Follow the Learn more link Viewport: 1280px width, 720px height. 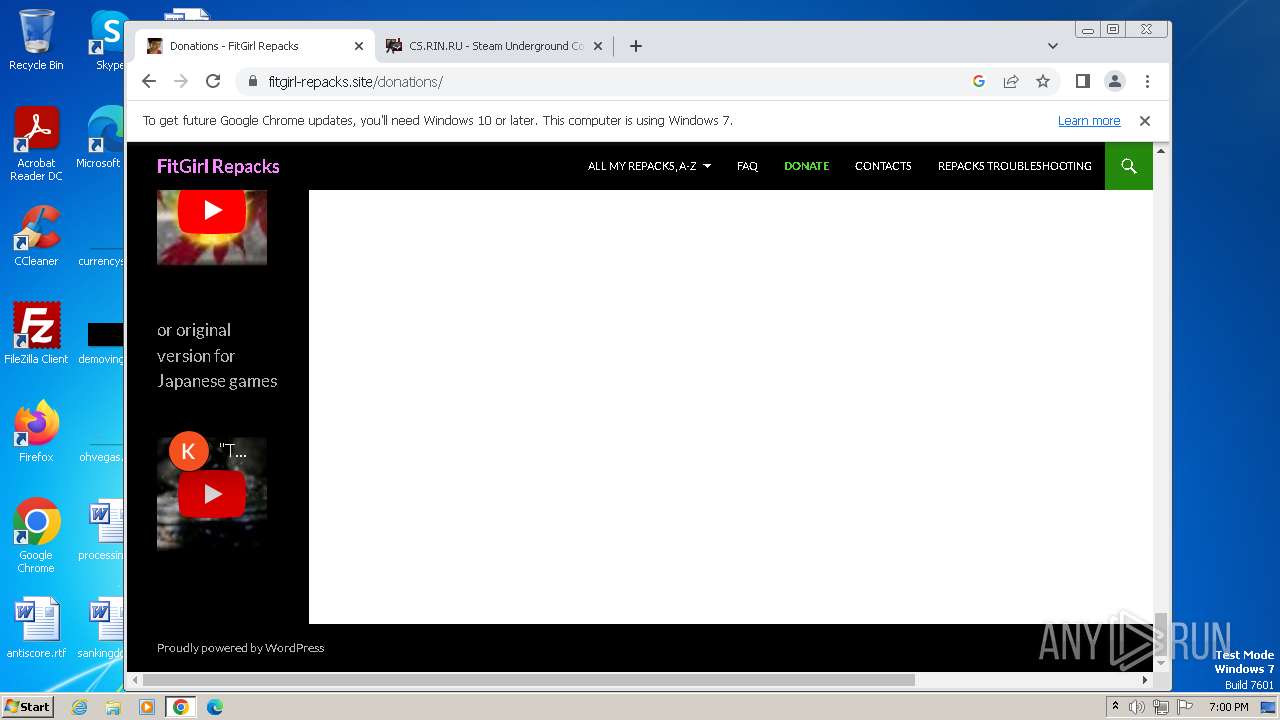coord(1089,120)
